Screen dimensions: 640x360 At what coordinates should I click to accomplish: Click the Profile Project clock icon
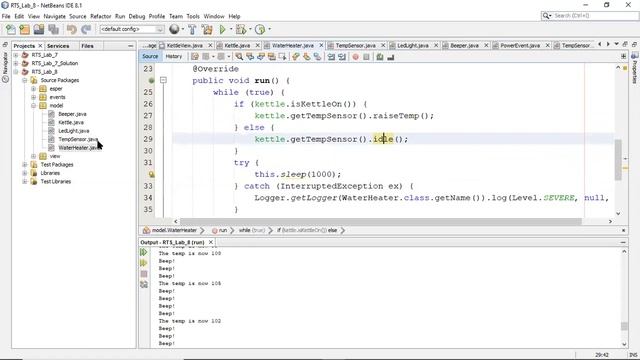pos(260,29)
